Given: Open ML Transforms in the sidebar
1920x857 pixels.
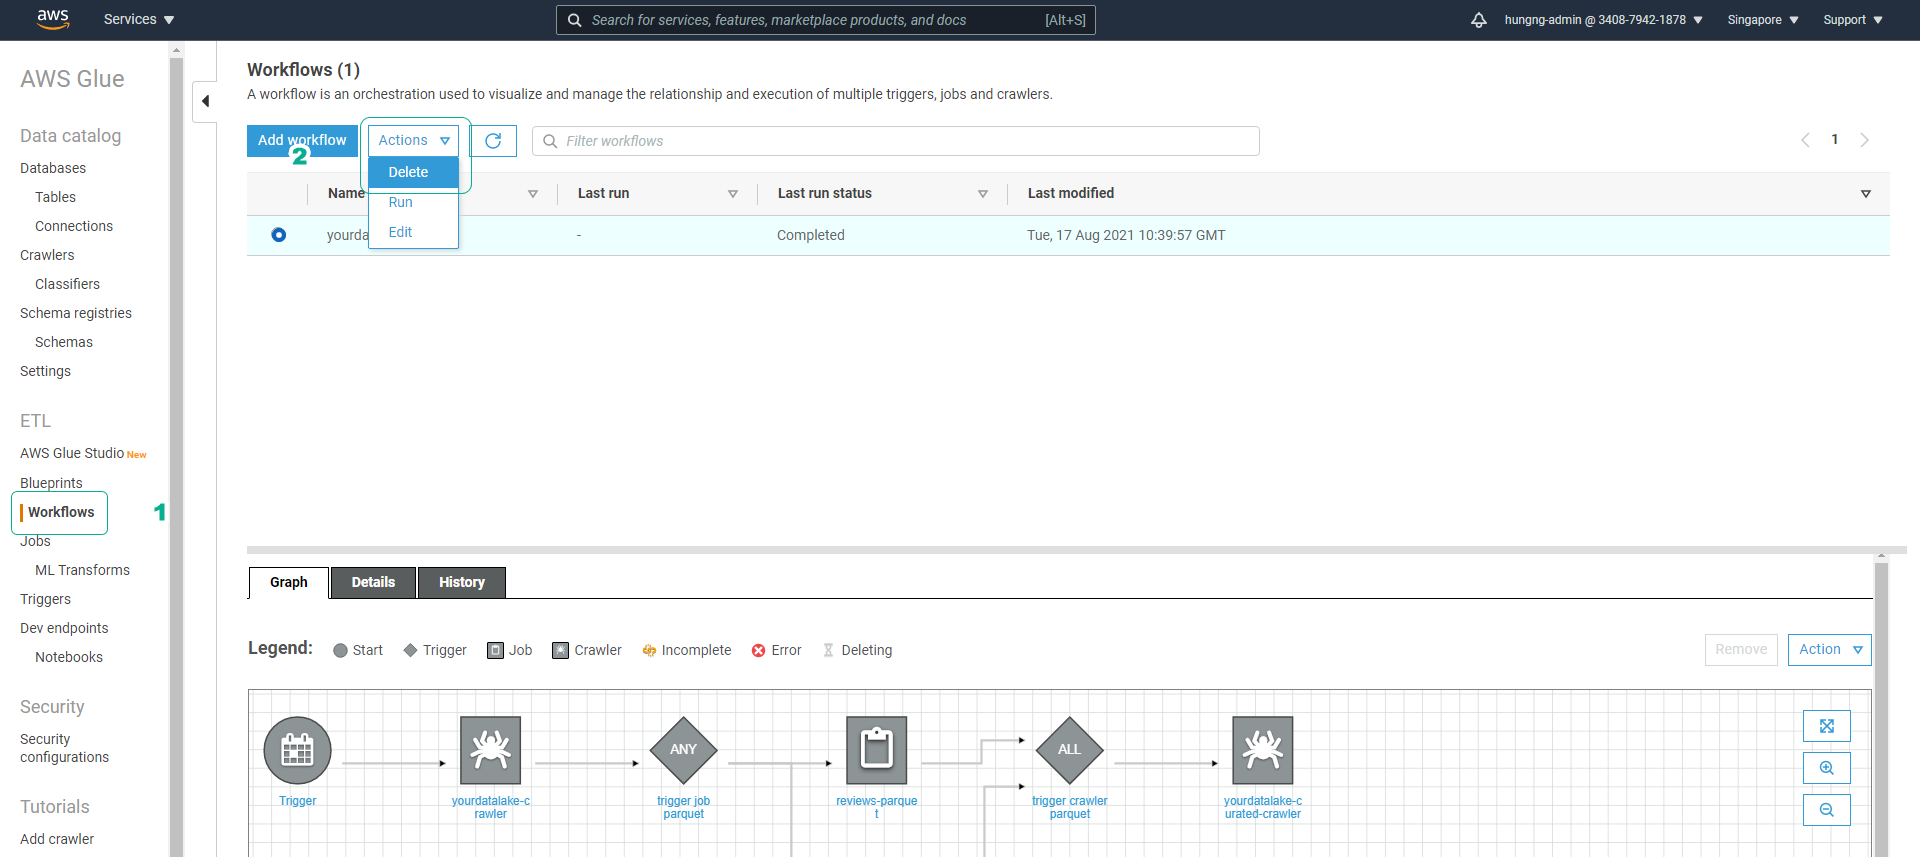Looking at the screenshot, I should point(82,570).
